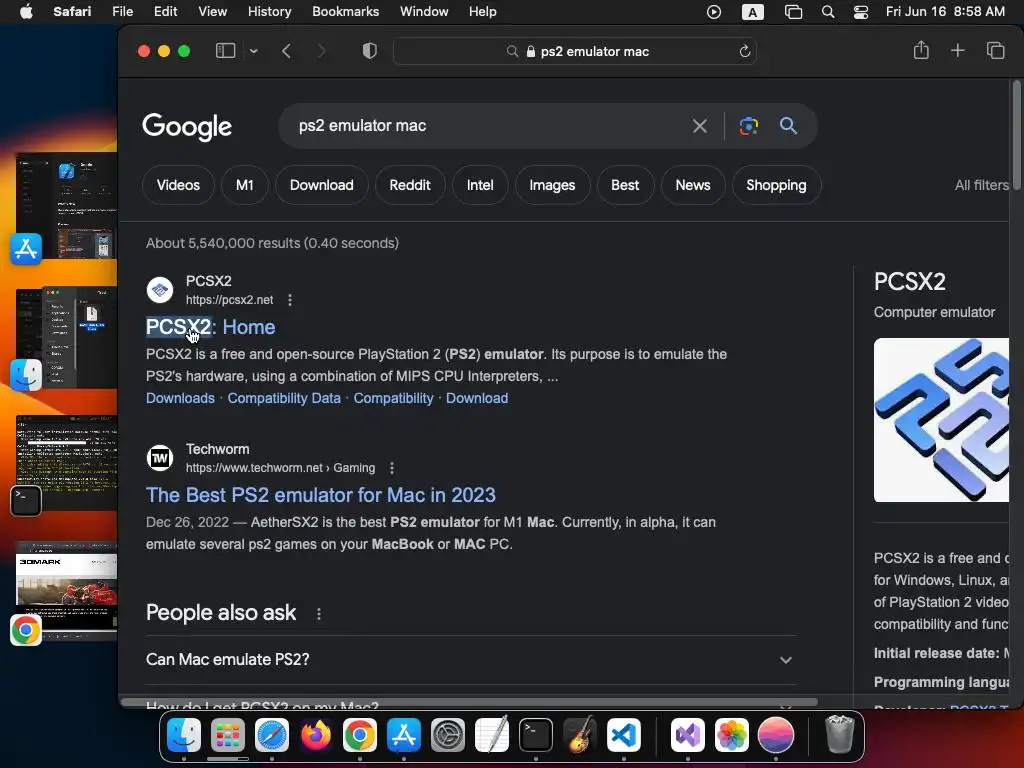Image resolution: width=1024 pixels, height=768 pixels.
Task: Open more options for Techworm result
Action: (392, 468)
